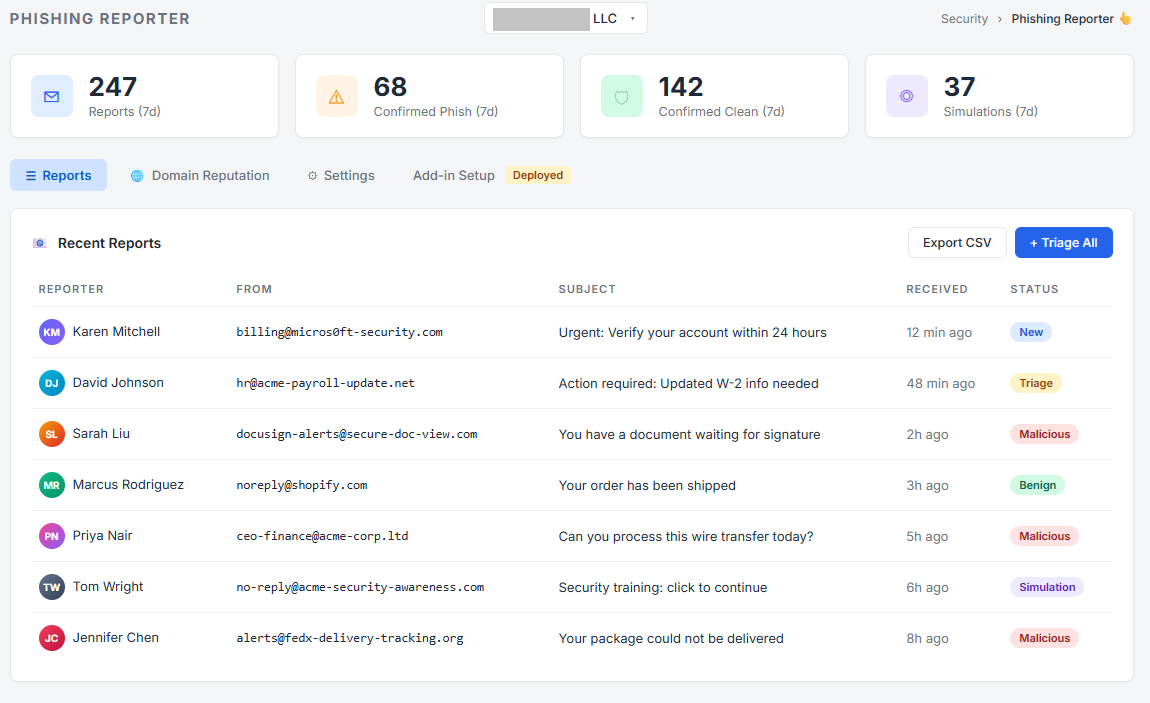Click the list icon inside the Reports tab
Screen dimensions: 1150x703
33,175
